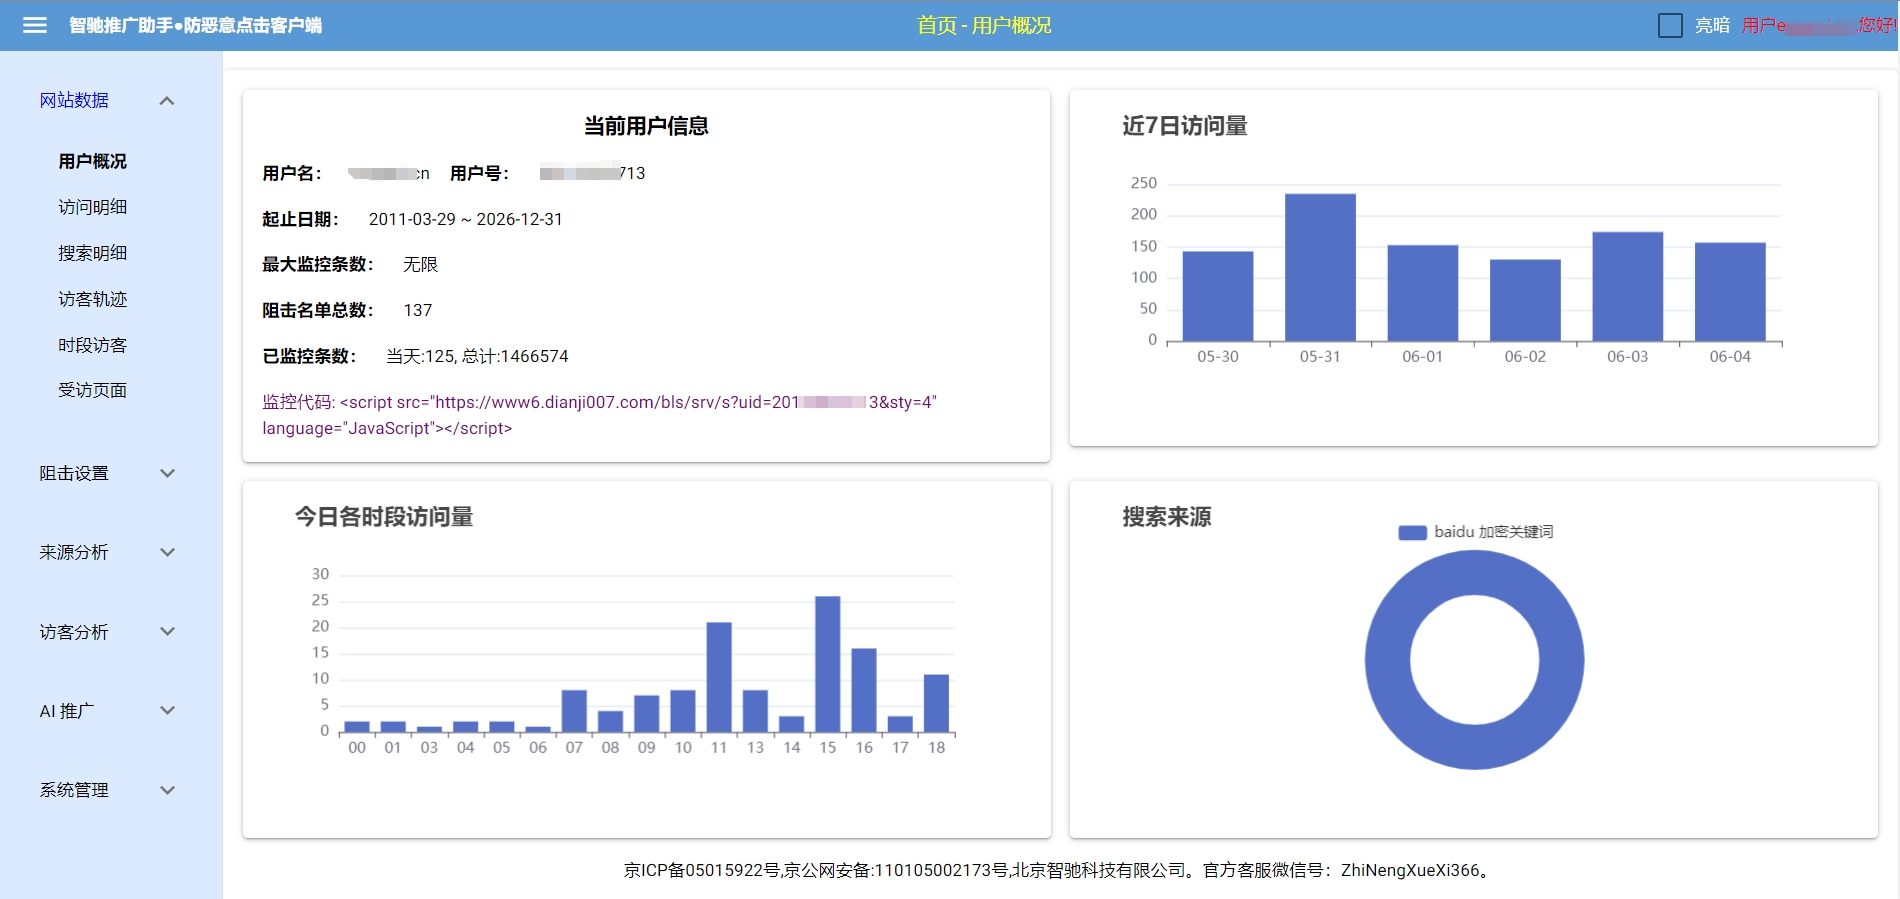This screenshot has width=1900, height=899.
Task: Toggle the 亮暗 dark mode checkbox
Action: click(x=1670, y=25)
